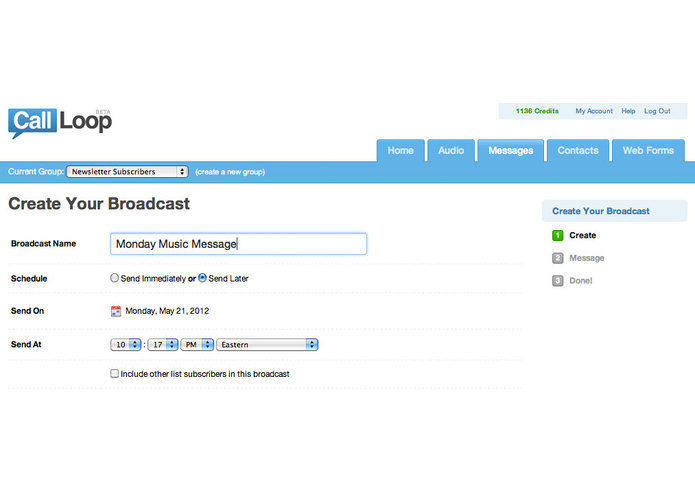Go to the Home tab
Viewport: 695px width, 494px height.
tap(401, 151)
